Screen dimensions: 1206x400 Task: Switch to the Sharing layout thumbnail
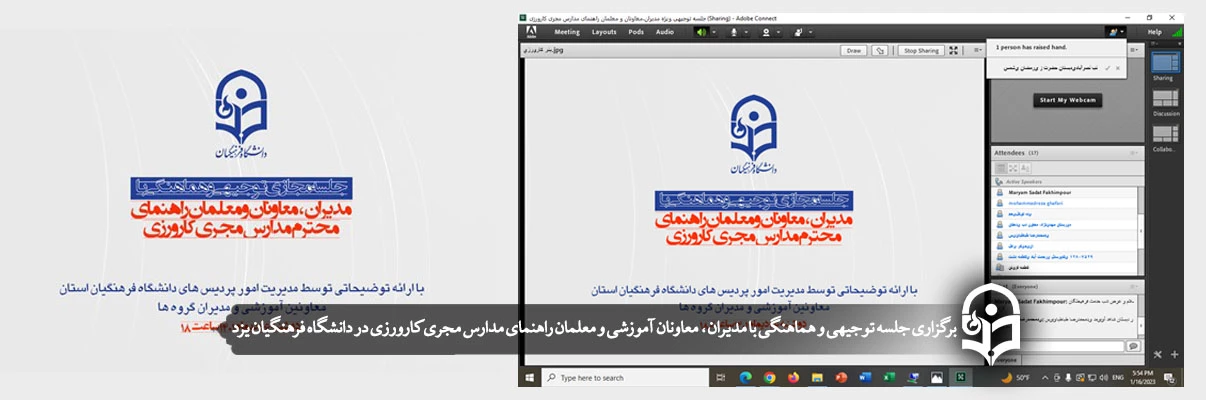[1165, 62]
